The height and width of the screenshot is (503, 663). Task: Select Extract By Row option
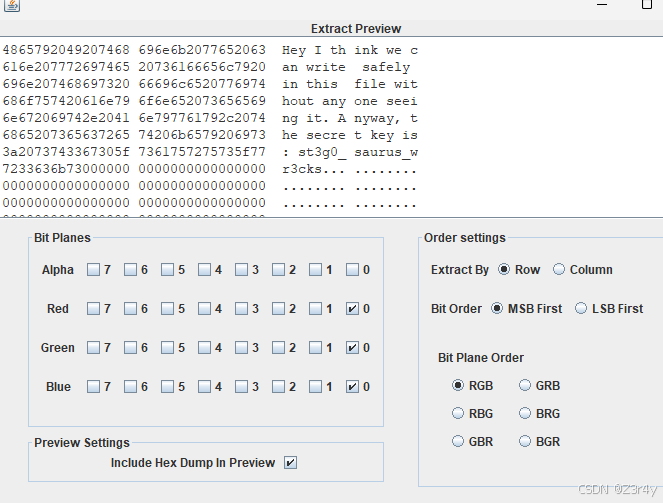(504, 269)
